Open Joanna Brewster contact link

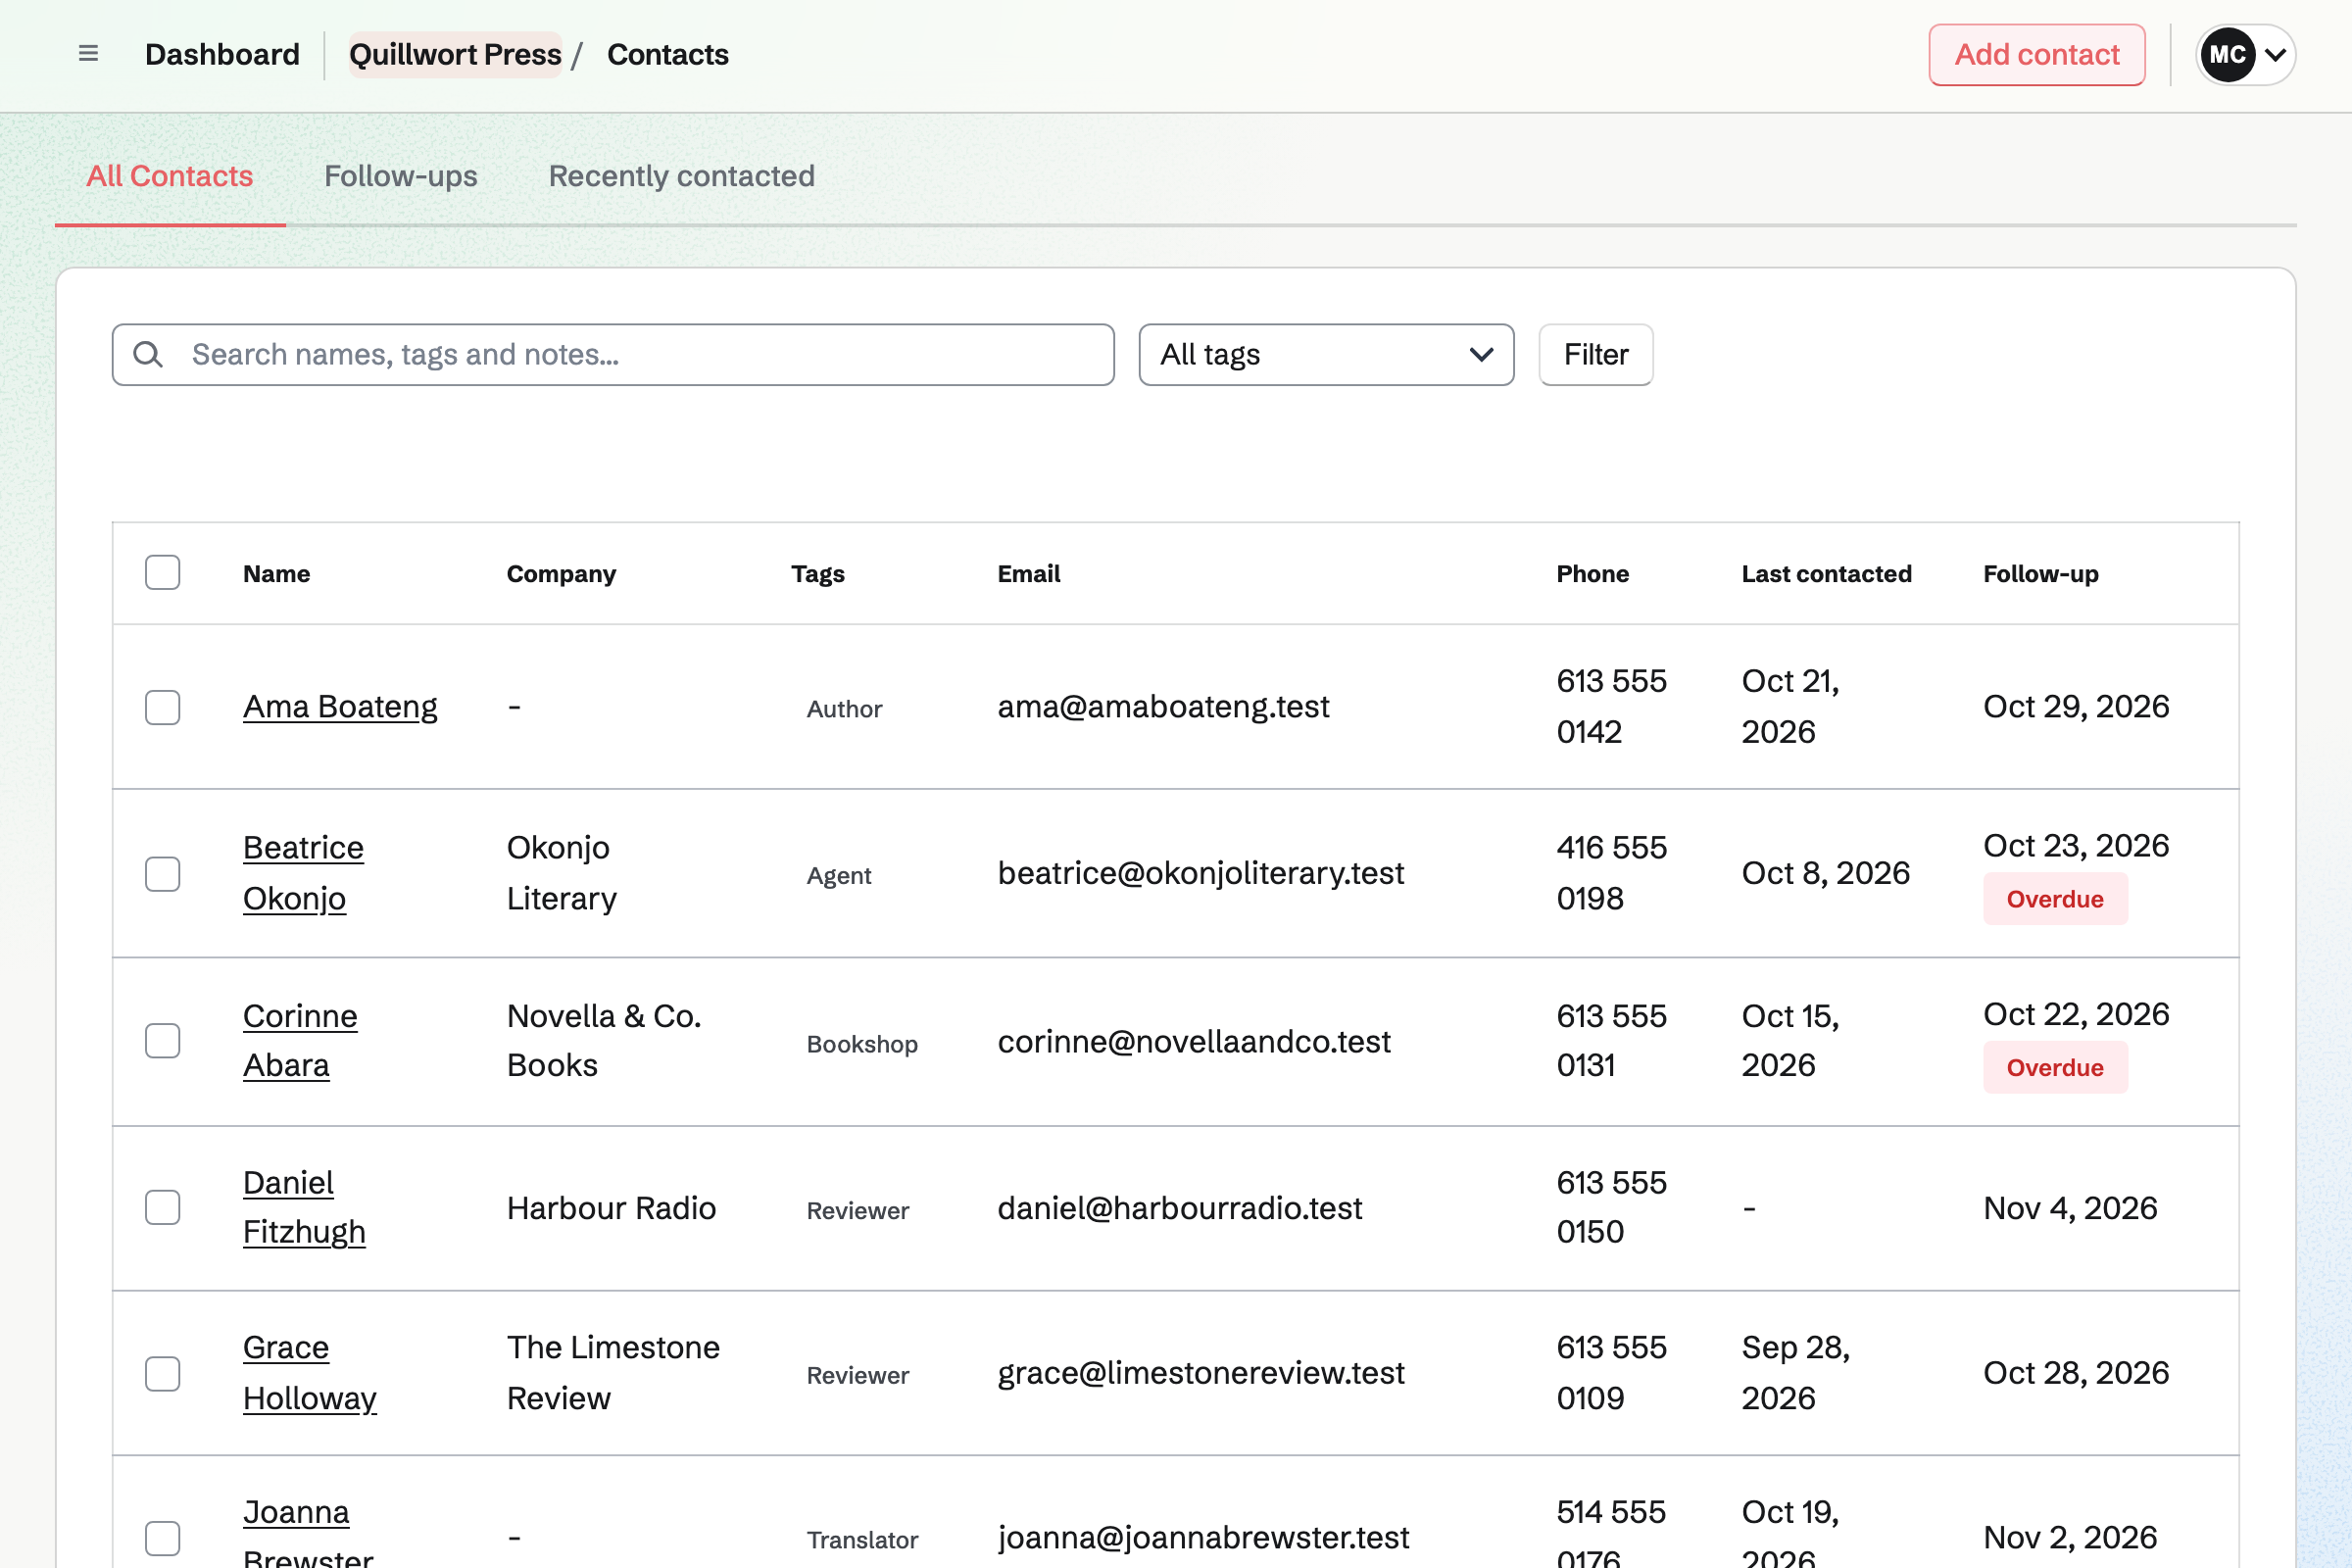[x=308, y=1534]
